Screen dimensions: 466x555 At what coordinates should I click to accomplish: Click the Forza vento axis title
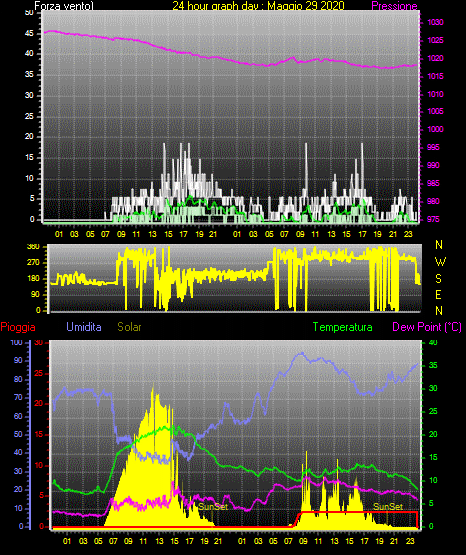[x=64, y=6]
